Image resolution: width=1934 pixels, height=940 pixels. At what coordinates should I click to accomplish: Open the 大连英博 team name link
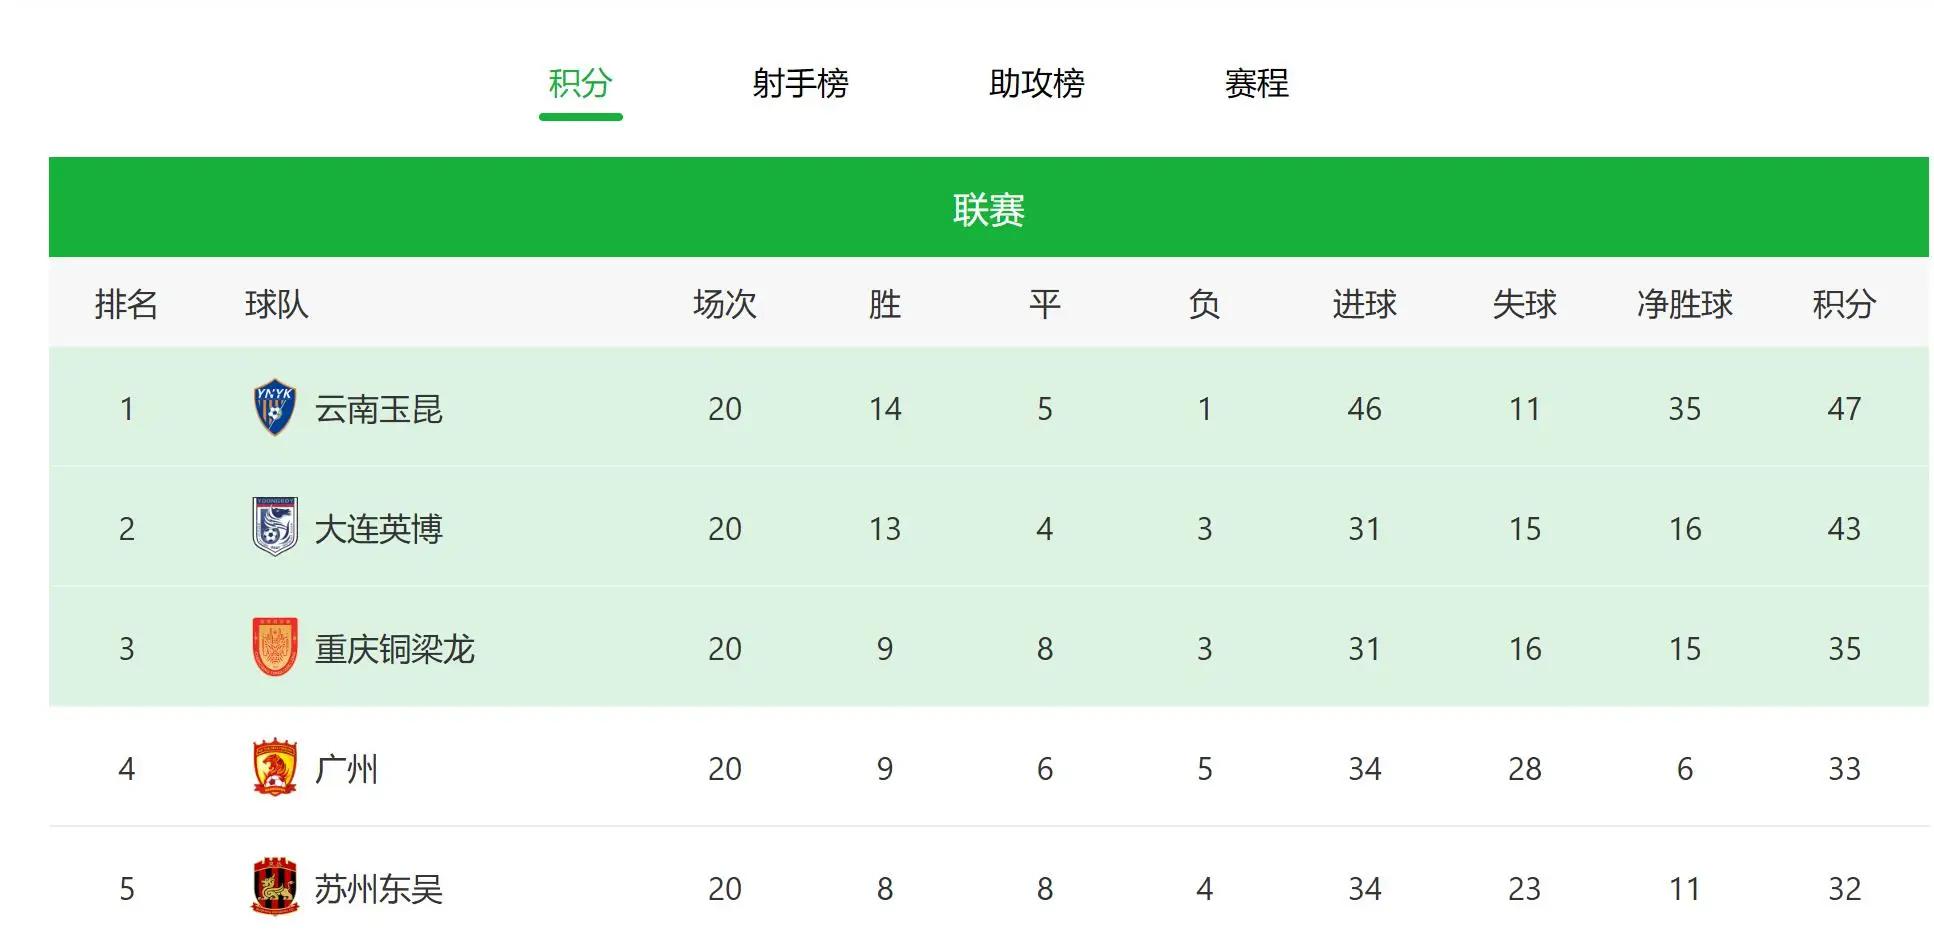tap(379, 529)
